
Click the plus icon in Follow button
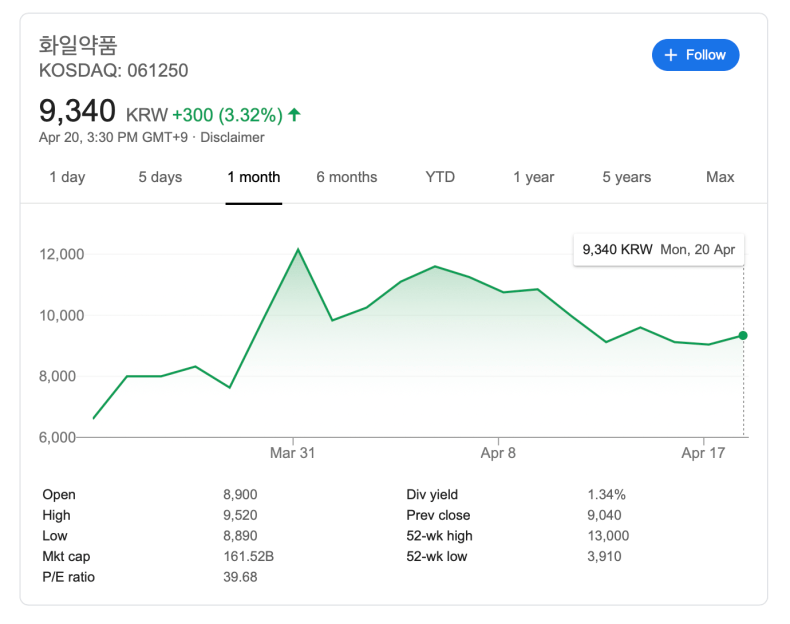(671, 55)
